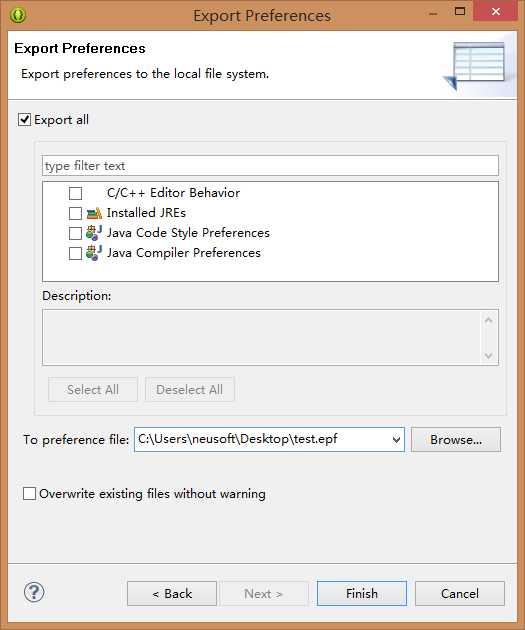Minimize the Export Preferences window
This screenshot has height=630, width=525.
coord(433,12)
